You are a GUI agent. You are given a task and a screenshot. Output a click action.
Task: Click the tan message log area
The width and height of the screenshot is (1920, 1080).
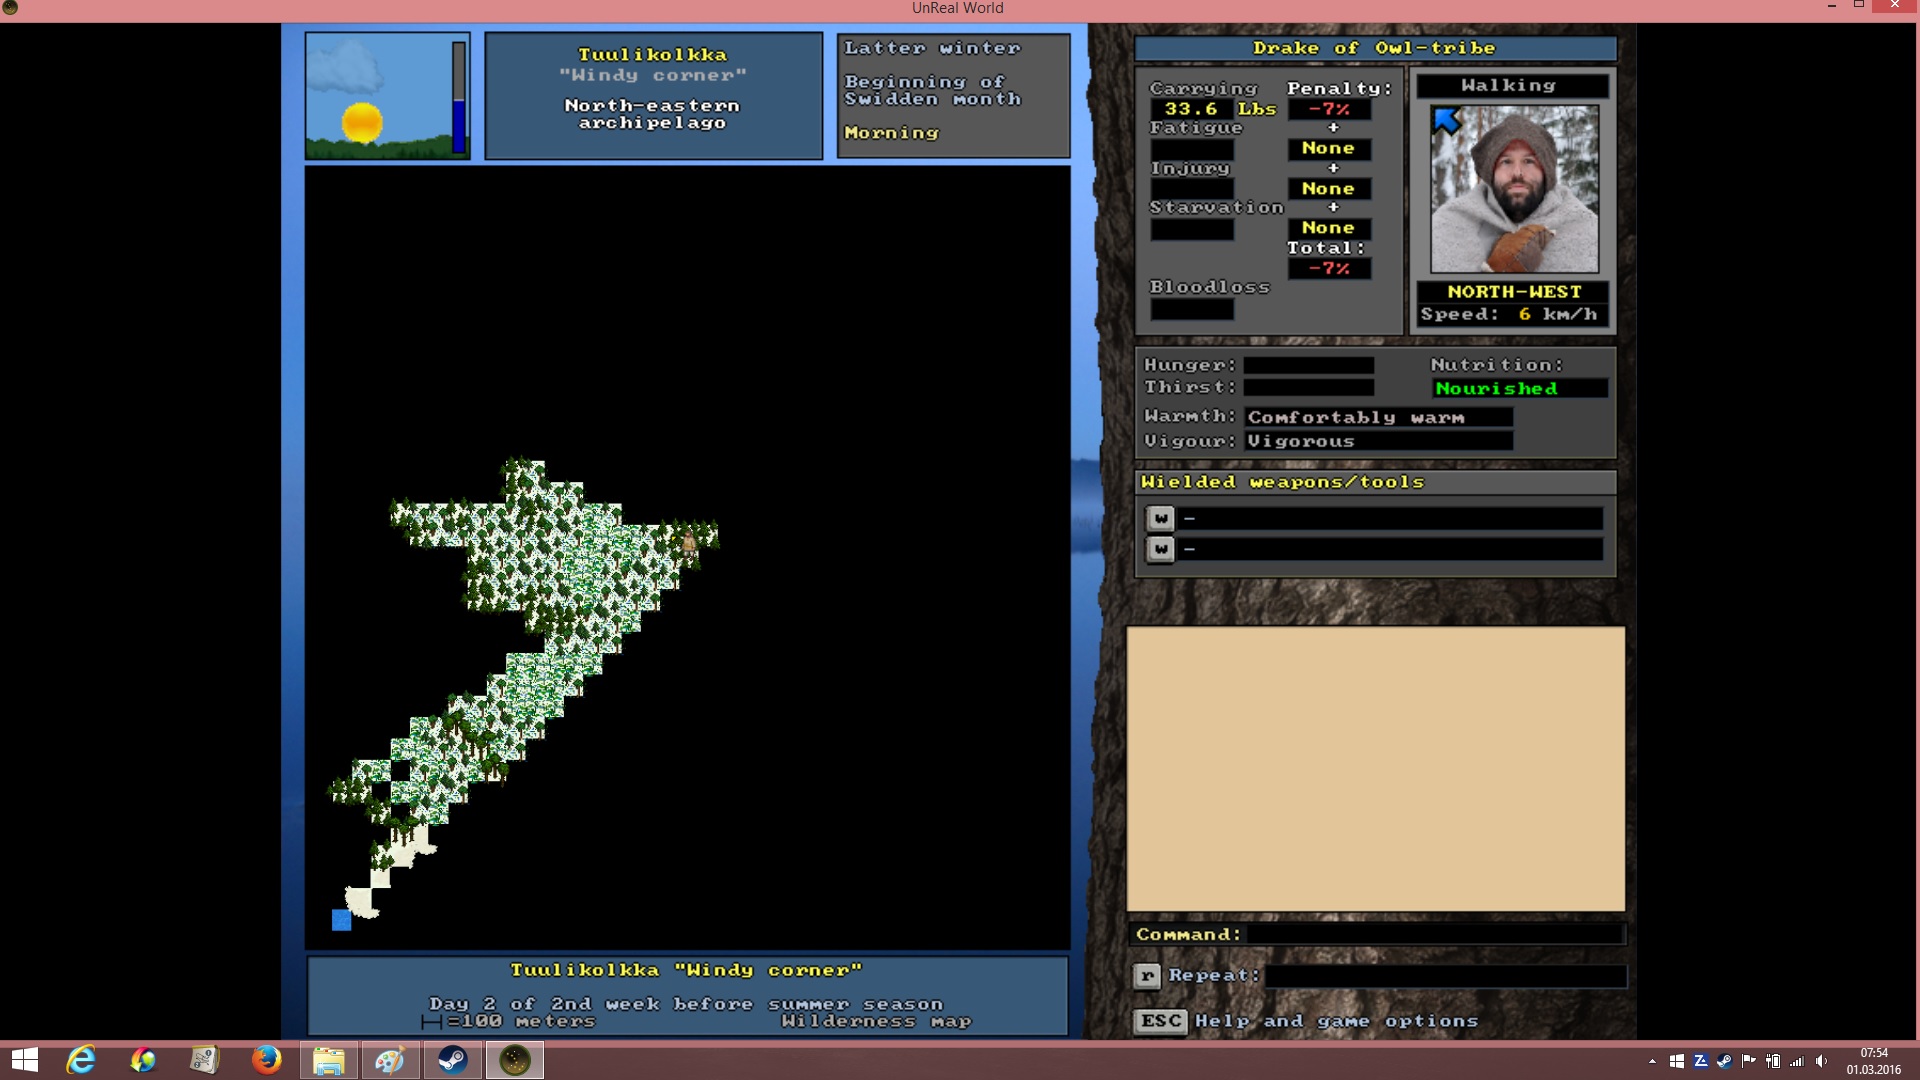[x=1375, y=769]
